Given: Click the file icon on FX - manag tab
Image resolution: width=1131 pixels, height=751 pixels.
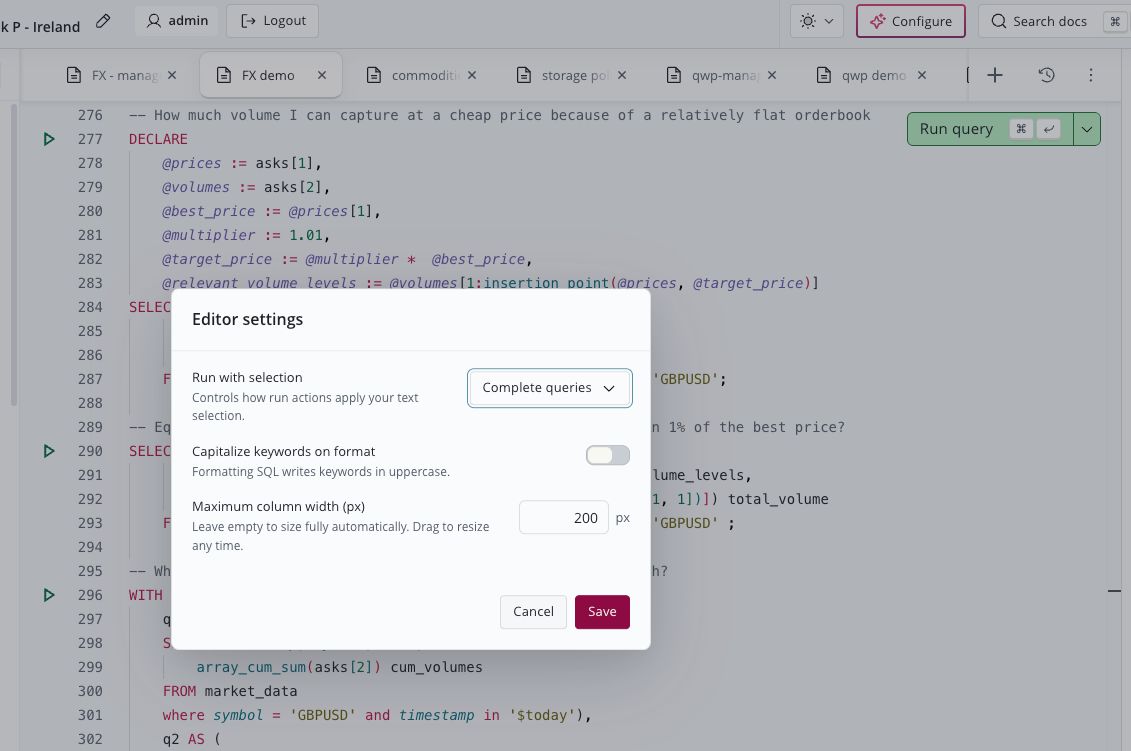Looking at the screenshot, I should point(74,75).
